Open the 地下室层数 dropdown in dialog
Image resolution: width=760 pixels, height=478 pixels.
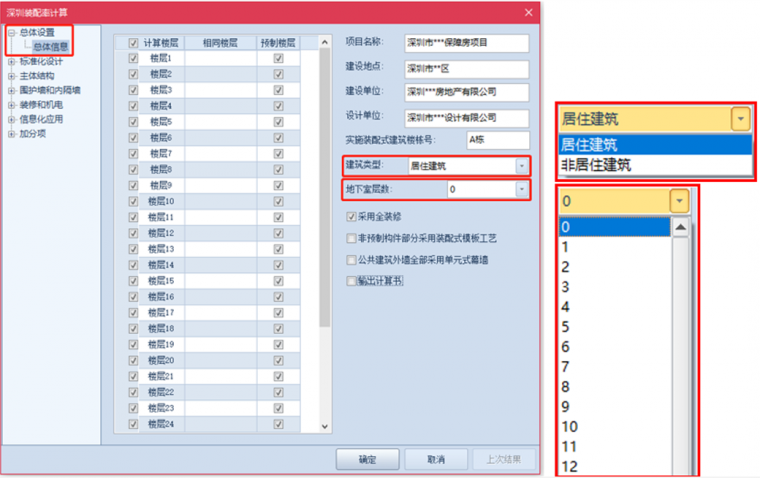pos(521,189)
